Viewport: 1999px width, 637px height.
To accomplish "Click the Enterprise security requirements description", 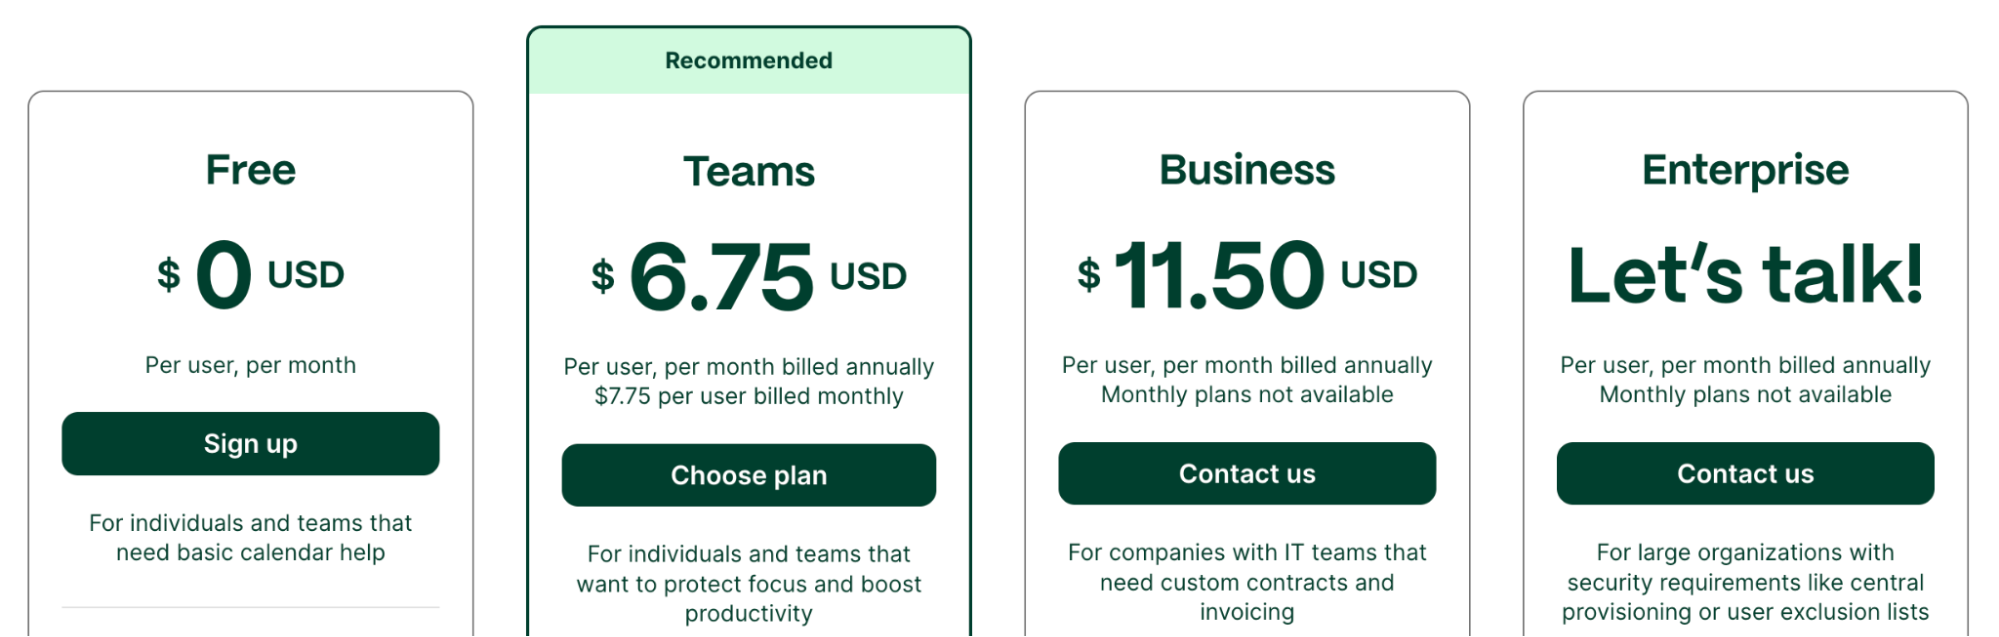I will click(1744, 583).
